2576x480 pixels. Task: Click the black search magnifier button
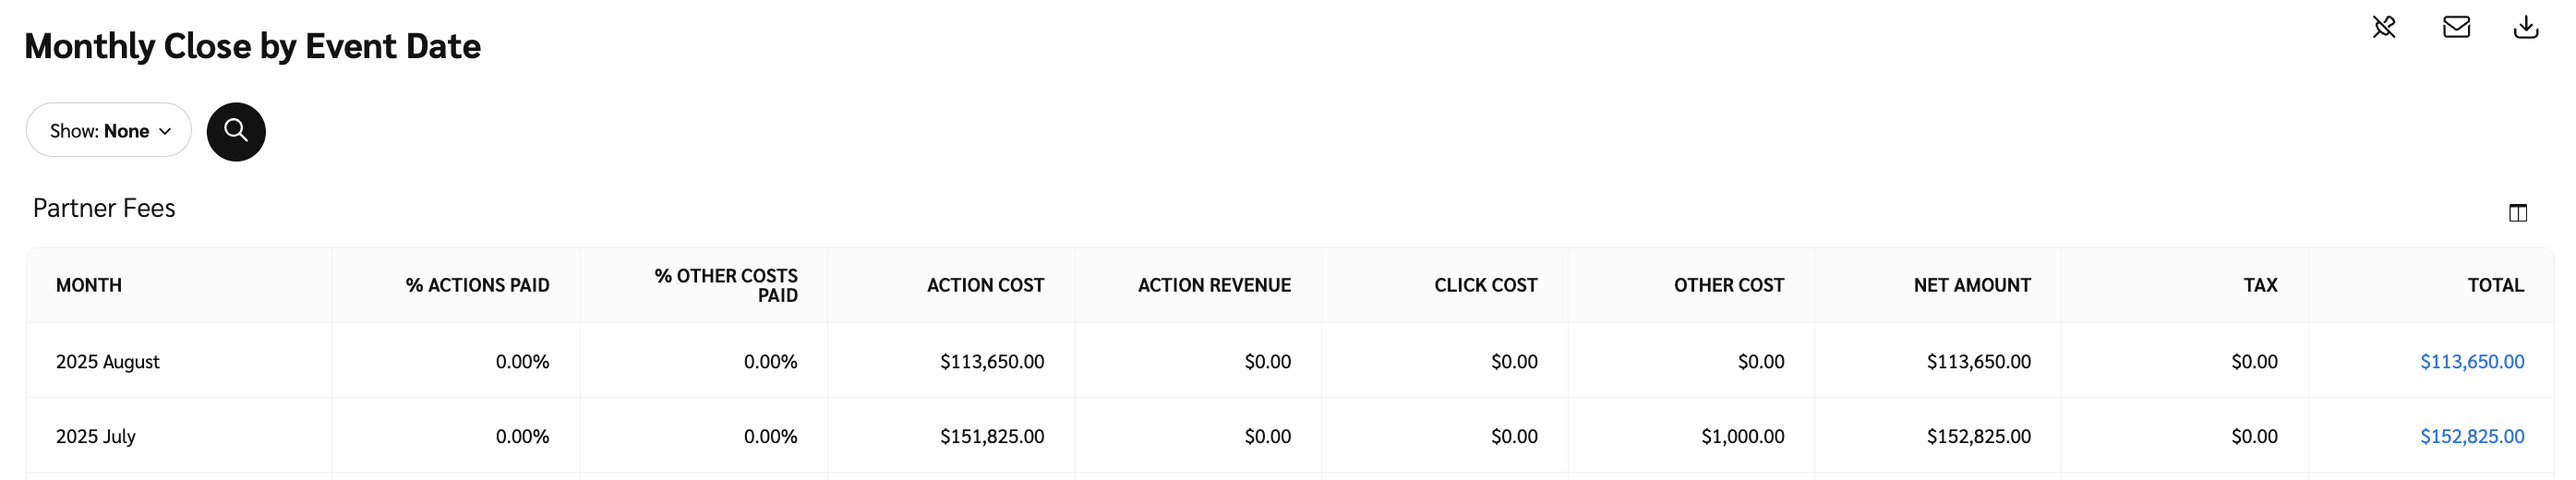[x=236, y=131]
